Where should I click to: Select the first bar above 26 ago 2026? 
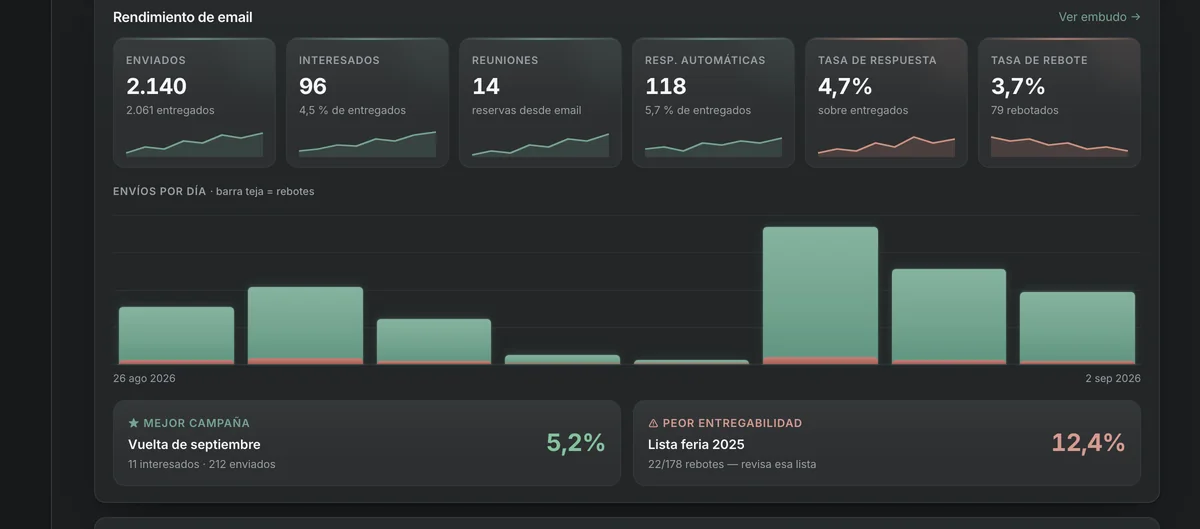[x=176, y=335]
